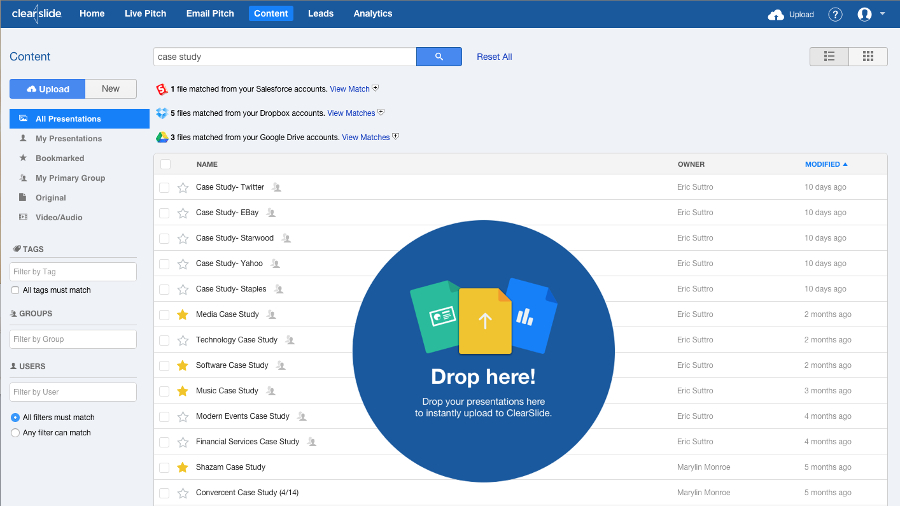
Task: Check the box for Case Study- Twitter
Action: click(x=164, y=188)
